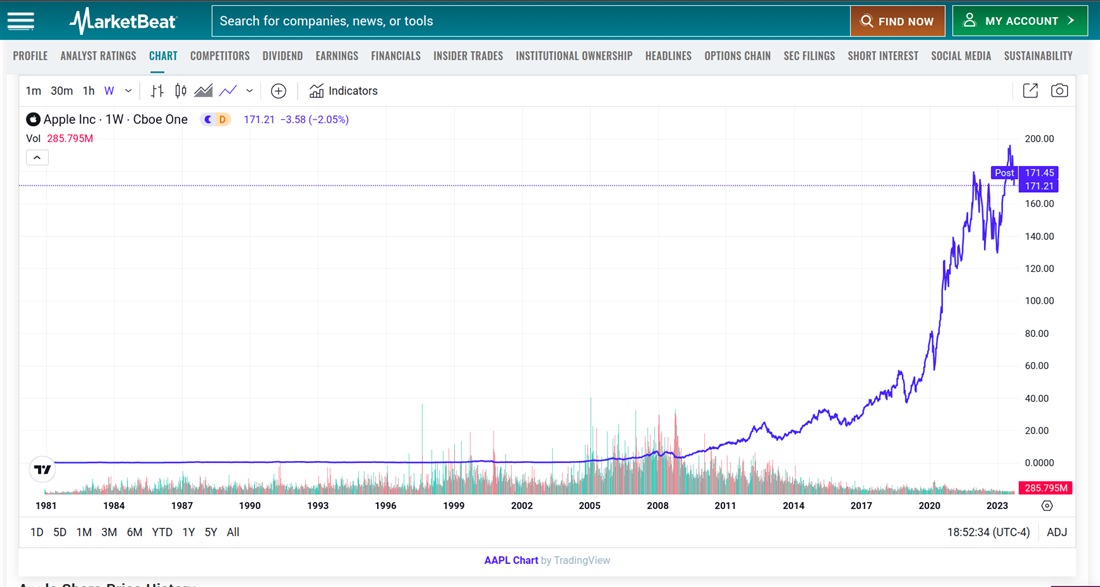Select the Area chart style icon

pyautogui.click(x=204, y=91)
